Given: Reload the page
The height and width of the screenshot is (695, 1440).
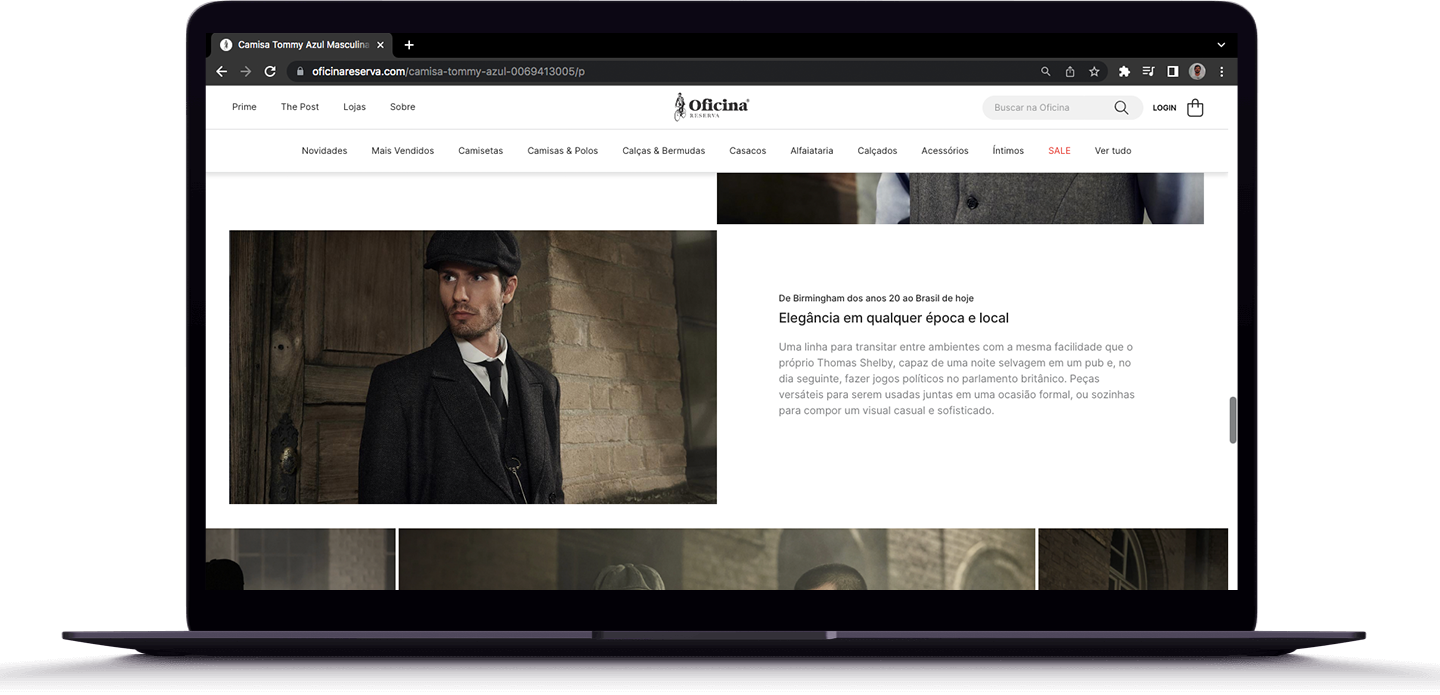Looking at the screenshot, I should [270, 71].
